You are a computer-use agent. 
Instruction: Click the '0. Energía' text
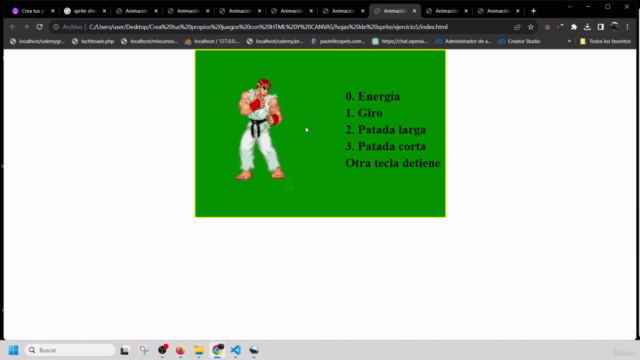click(372, 96)
